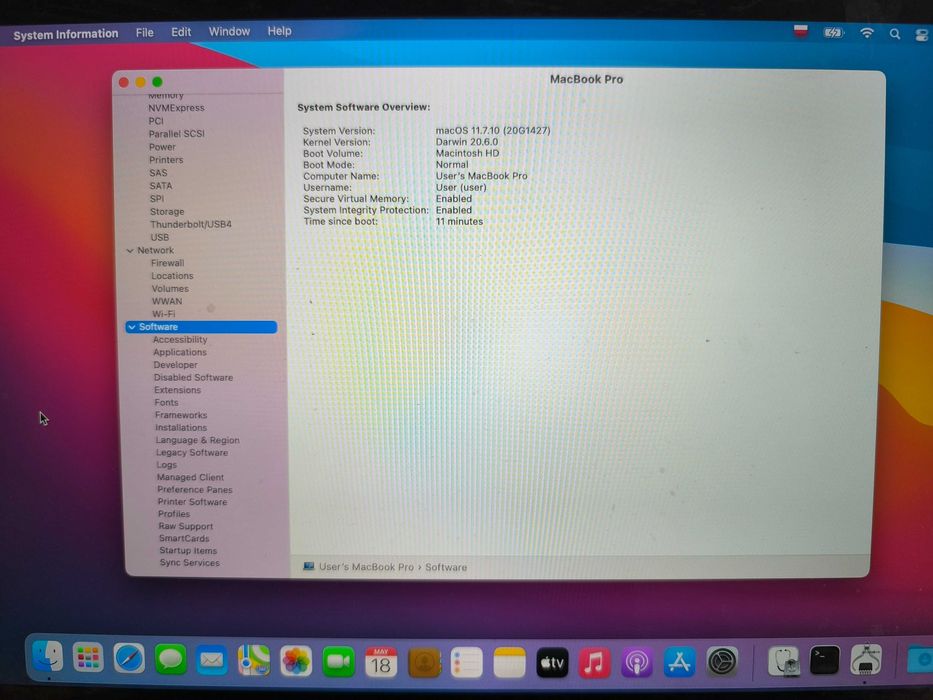
Task: Open Control Center in the menu bar
Action: tap(922, 35)
